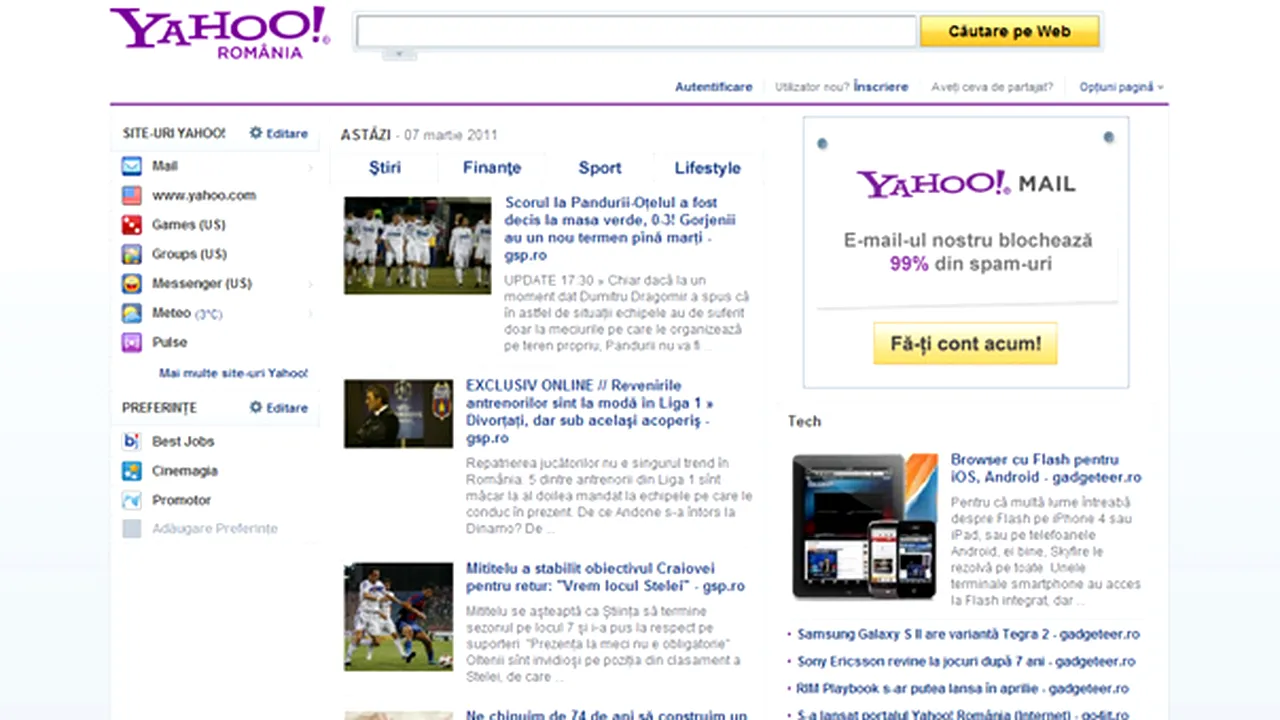The height and width of the screenshot is (720, 1280).
Task: Click the Cinemagia icon
Action: click(x=132, y=470)
